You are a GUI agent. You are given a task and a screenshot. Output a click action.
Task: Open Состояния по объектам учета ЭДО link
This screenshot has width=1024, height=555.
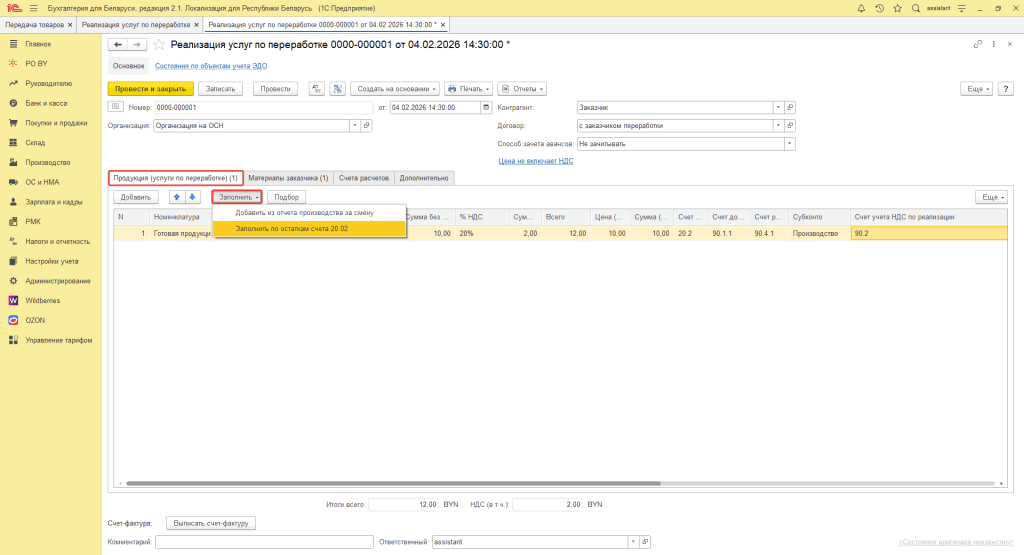[211, 66]
